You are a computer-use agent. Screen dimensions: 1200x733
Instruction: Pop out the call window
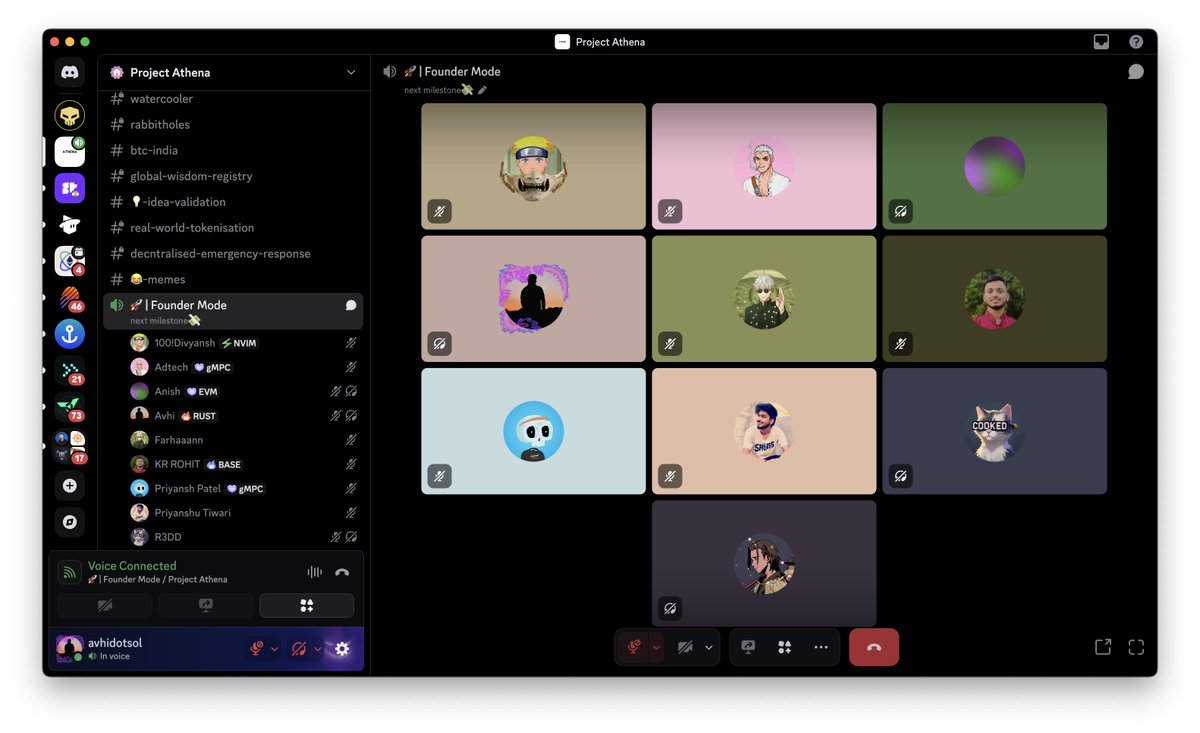1103,647
